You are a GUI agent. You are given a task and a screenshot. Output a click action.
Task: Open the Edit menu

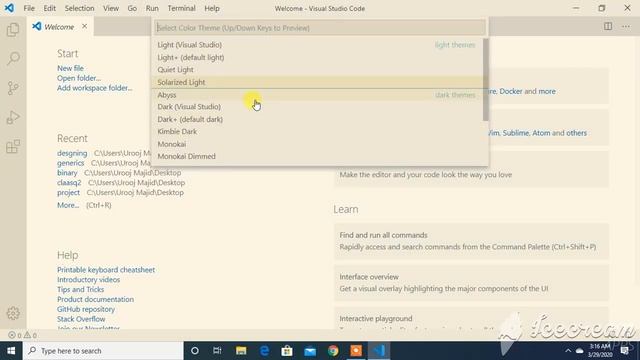click(x=49, y=8)
